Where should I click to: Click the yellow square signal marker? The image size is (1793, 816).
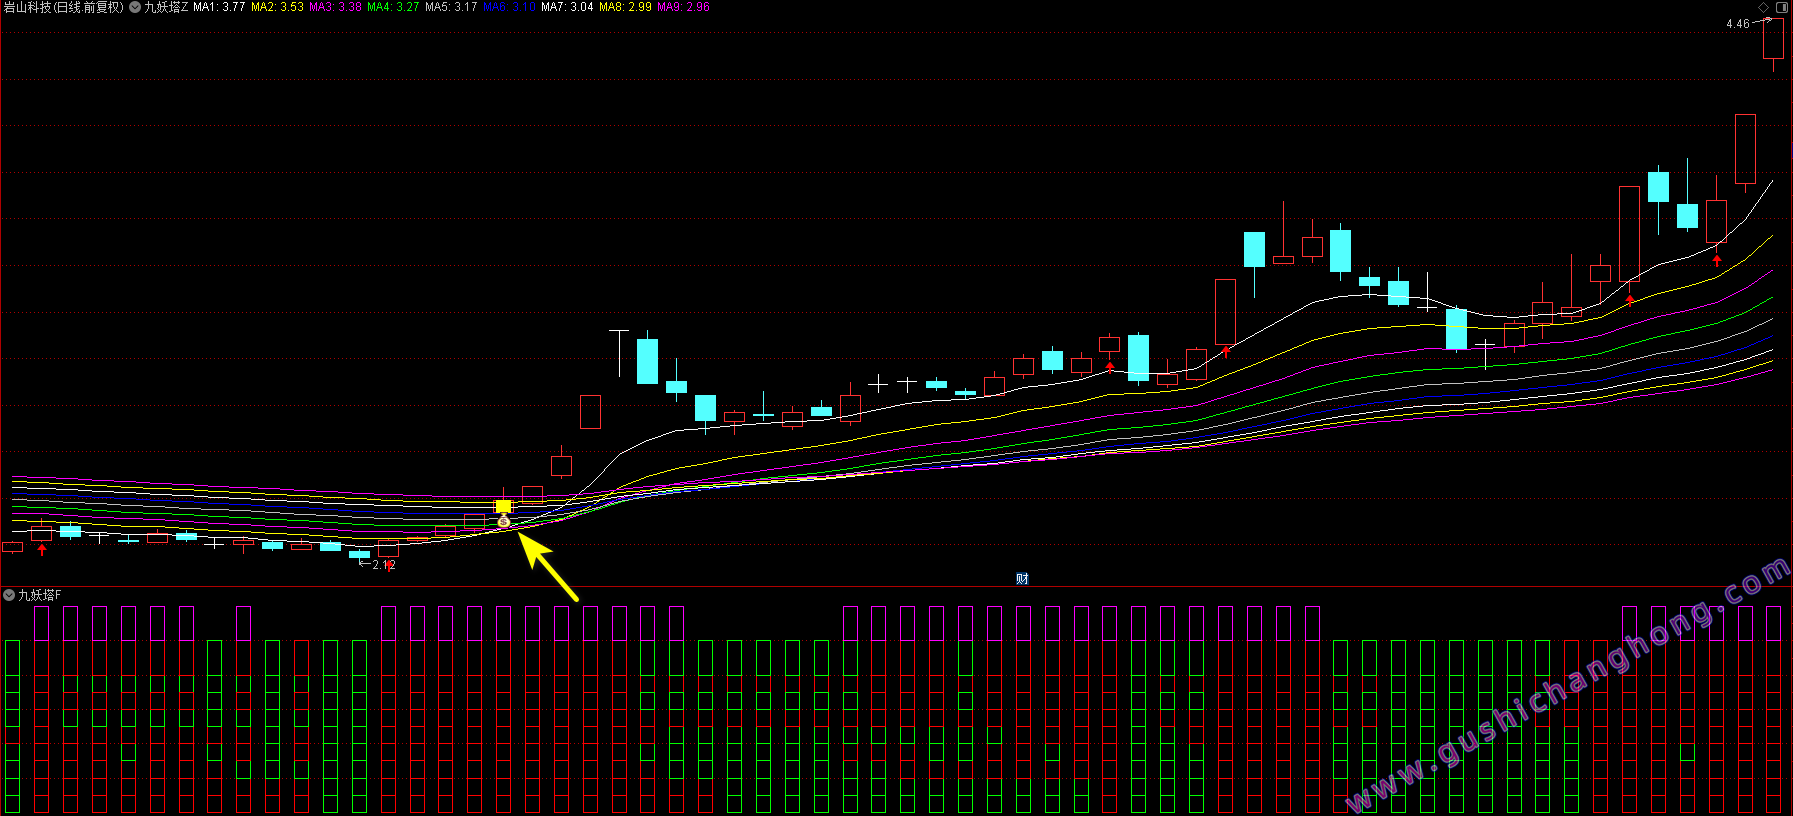pyautogui.click(x=503, y=507)
